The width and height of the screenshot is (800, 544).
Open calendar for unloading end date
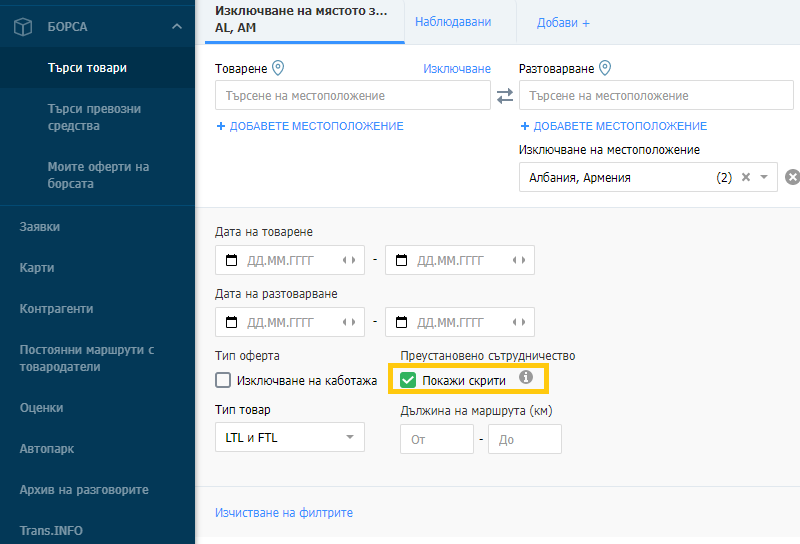(402, 322)
